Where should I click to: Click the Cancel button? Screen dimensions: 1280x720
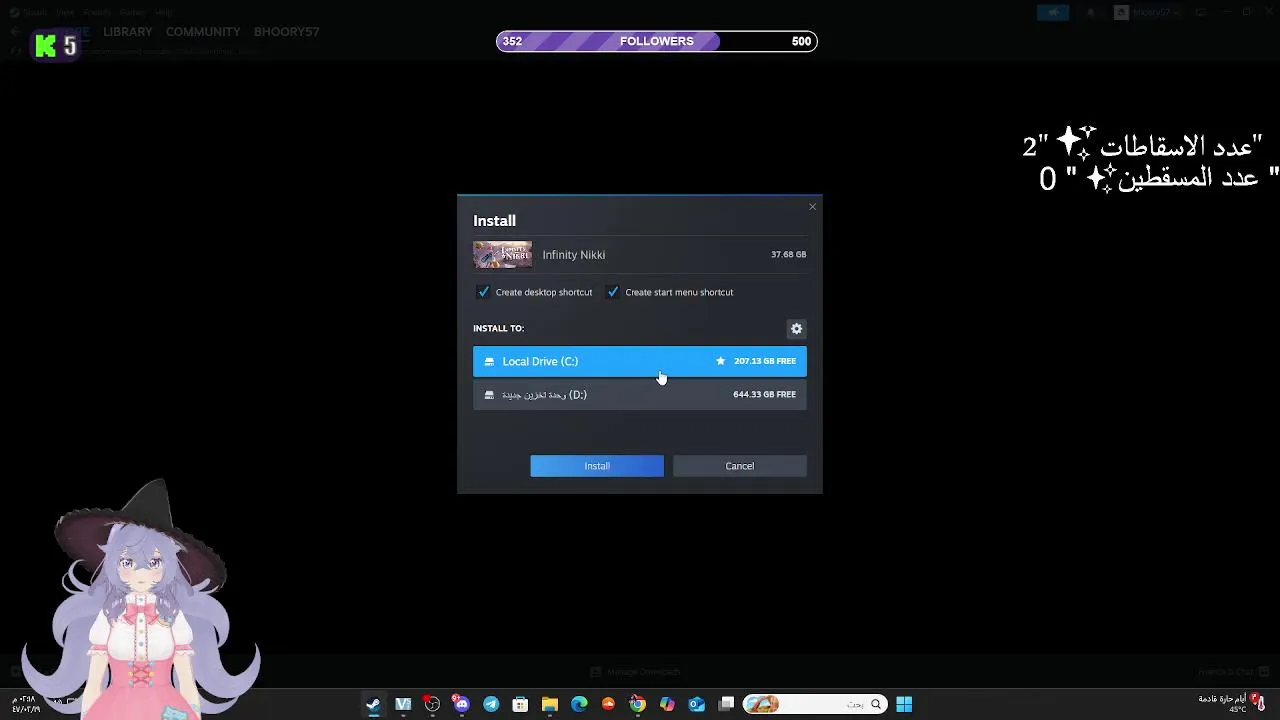tap(740, 466)
